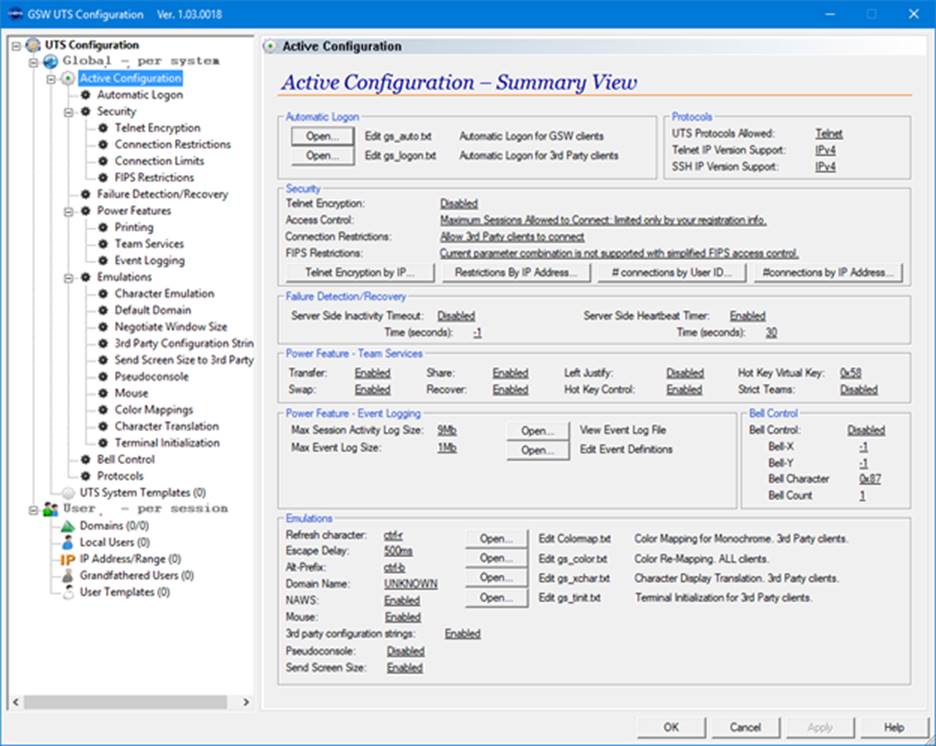
Task: Click the Active Configuration tree node icon
Action: tap(68, 78)
